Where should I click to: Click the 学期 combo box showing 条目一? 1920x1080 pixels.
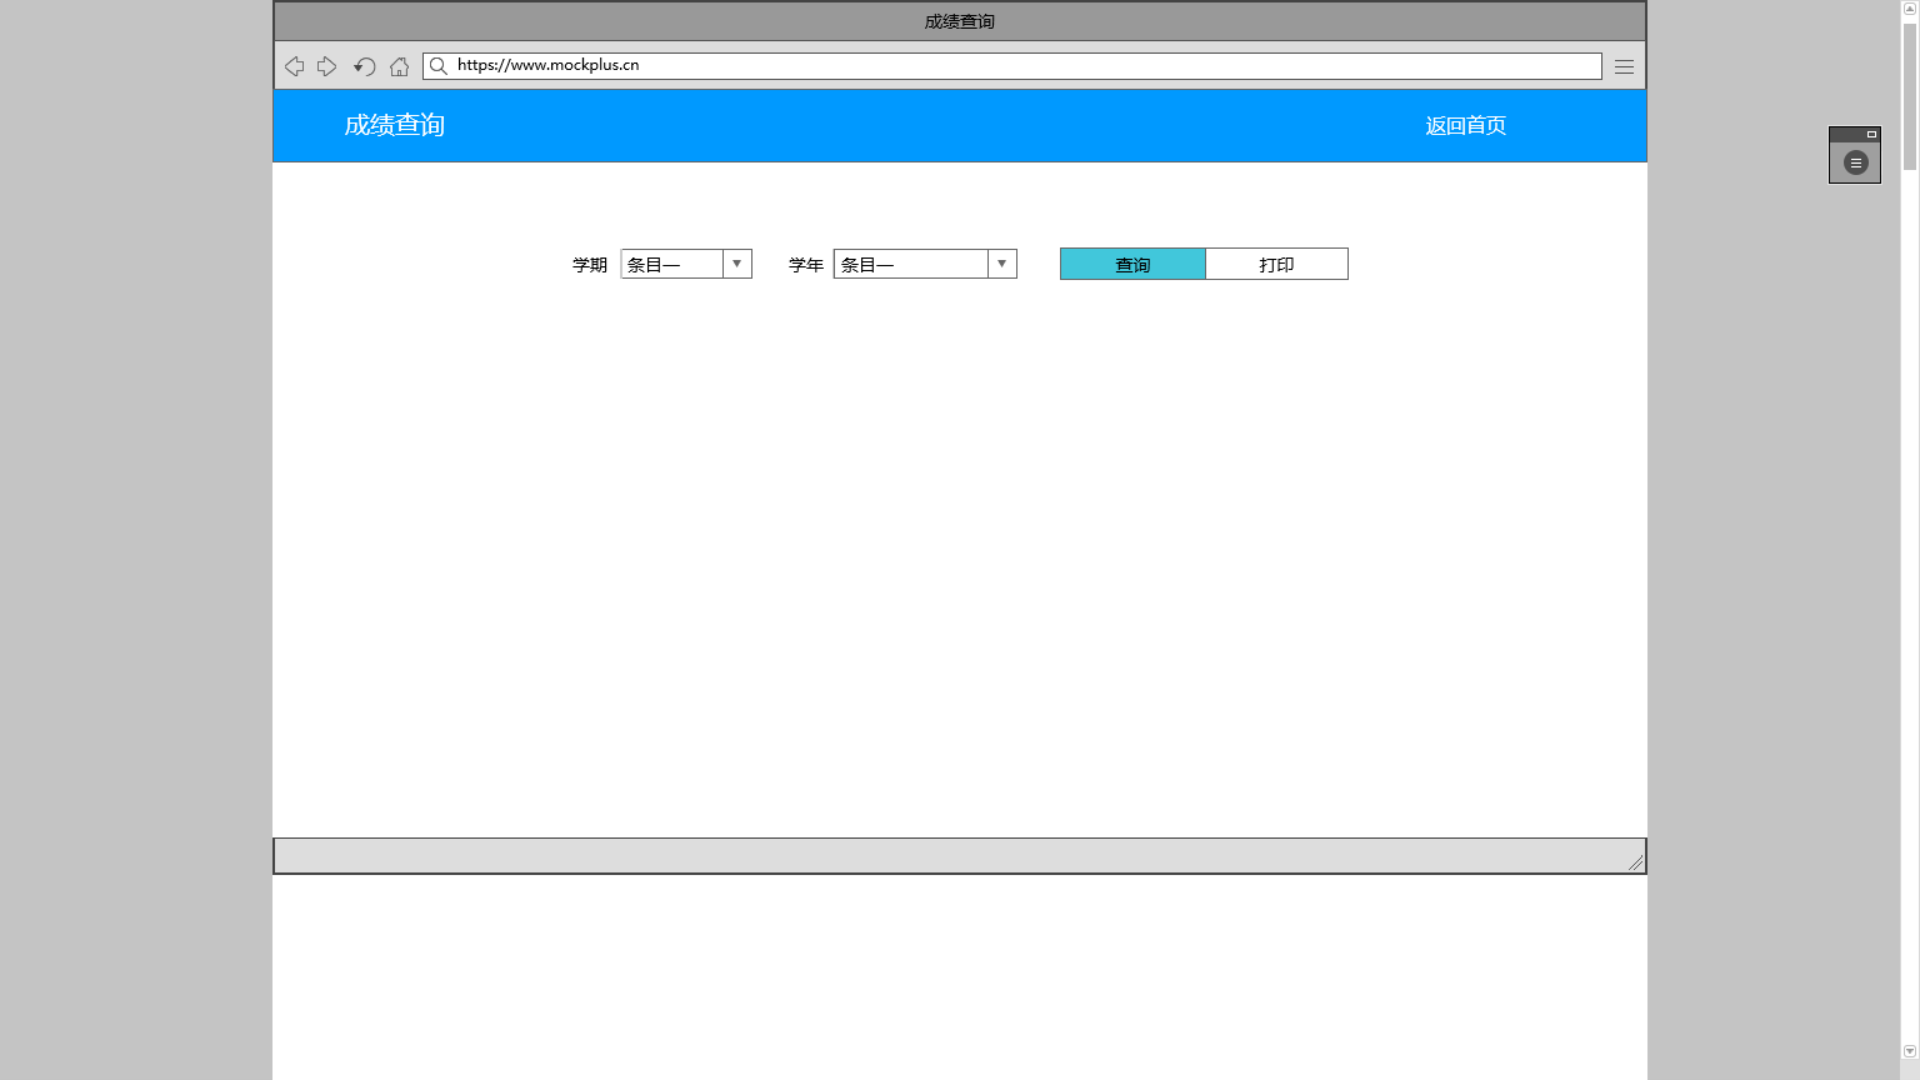[671, 264]
